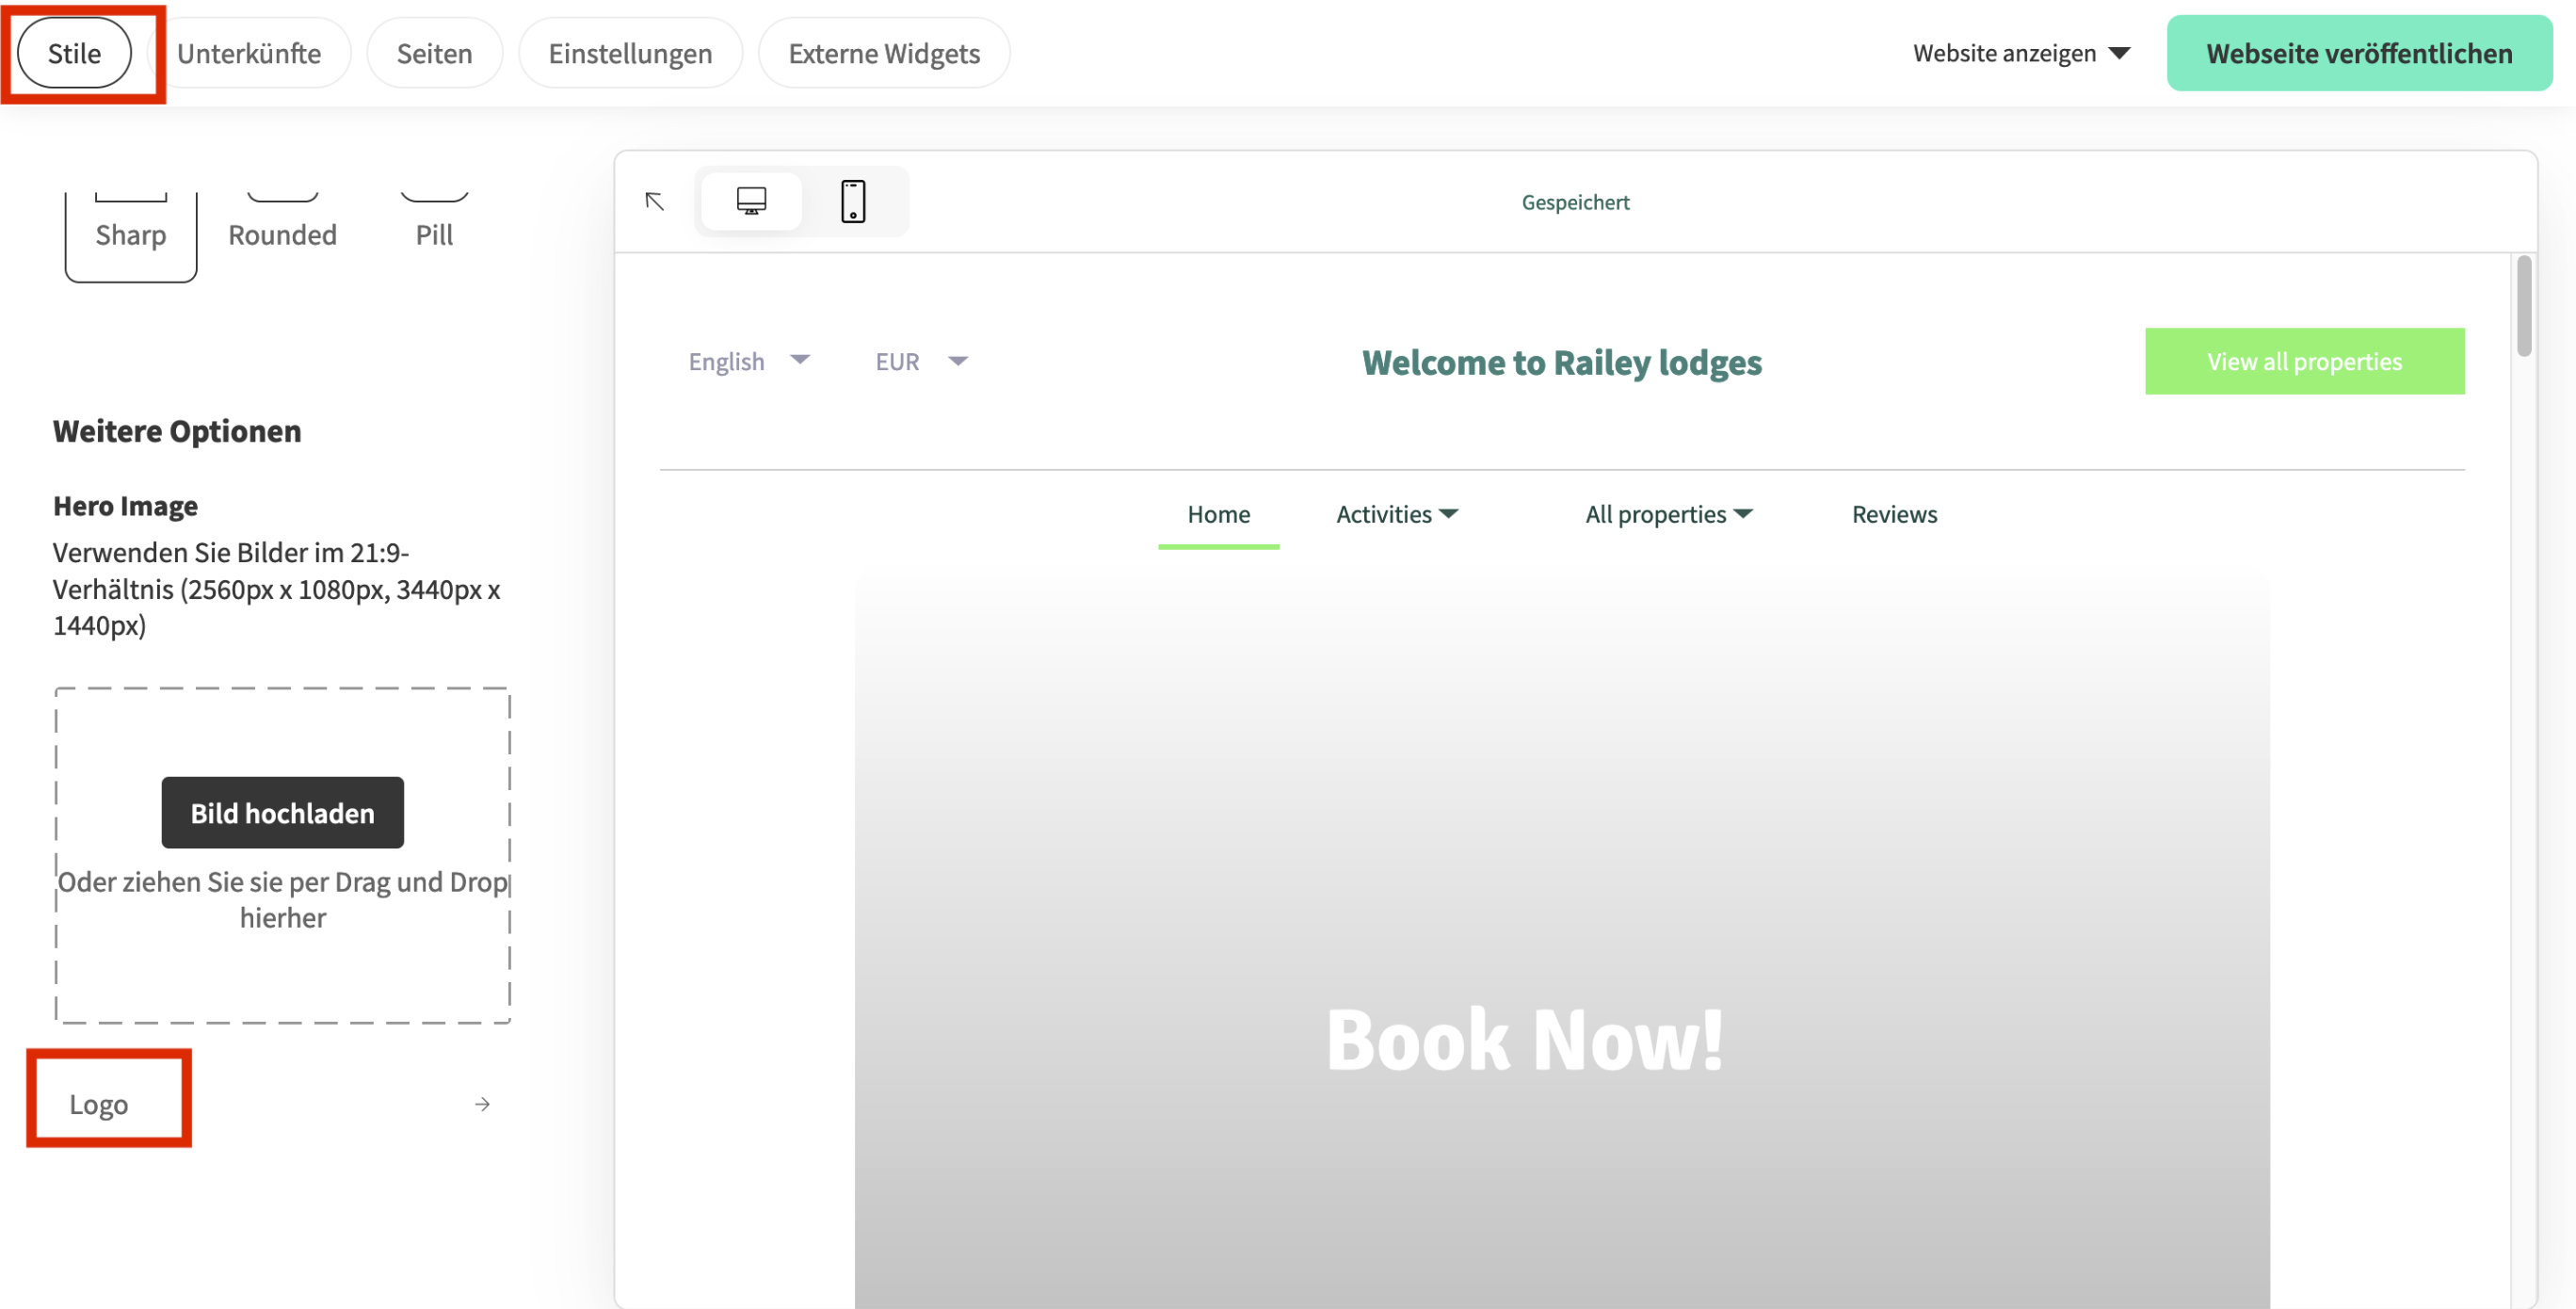This screenshot has width=2576, height=1309.
Task: Switch to the Einstellungen tab
Action: click(630, 54)
